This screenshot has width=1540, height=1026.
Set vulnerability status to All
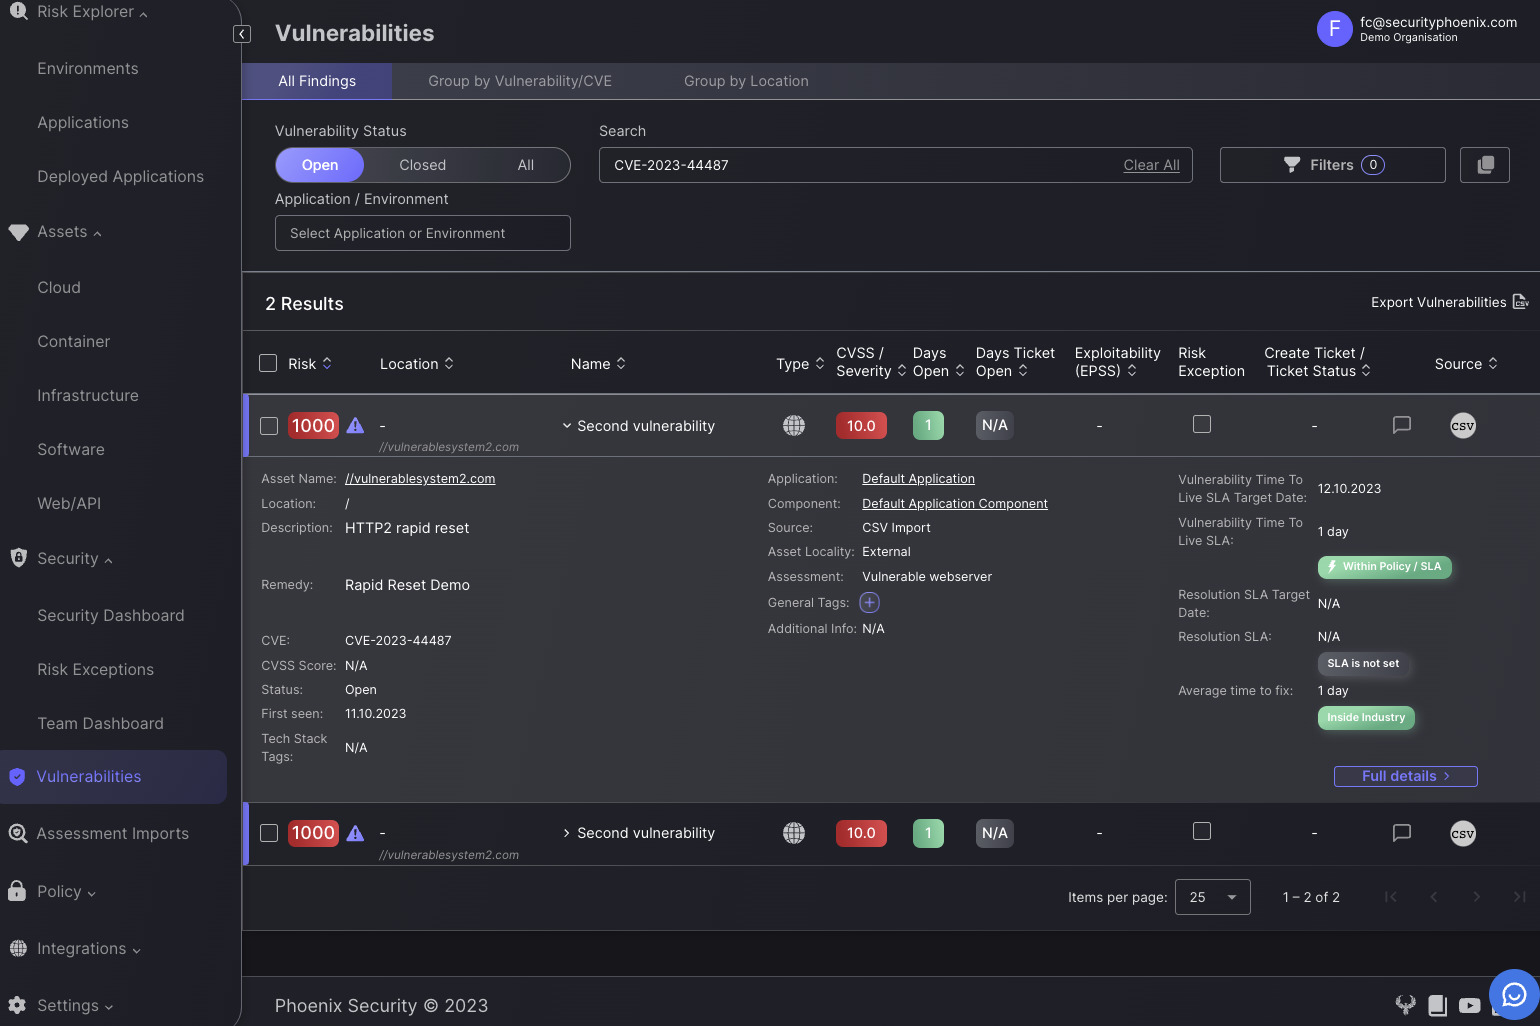tap(526, 165)
